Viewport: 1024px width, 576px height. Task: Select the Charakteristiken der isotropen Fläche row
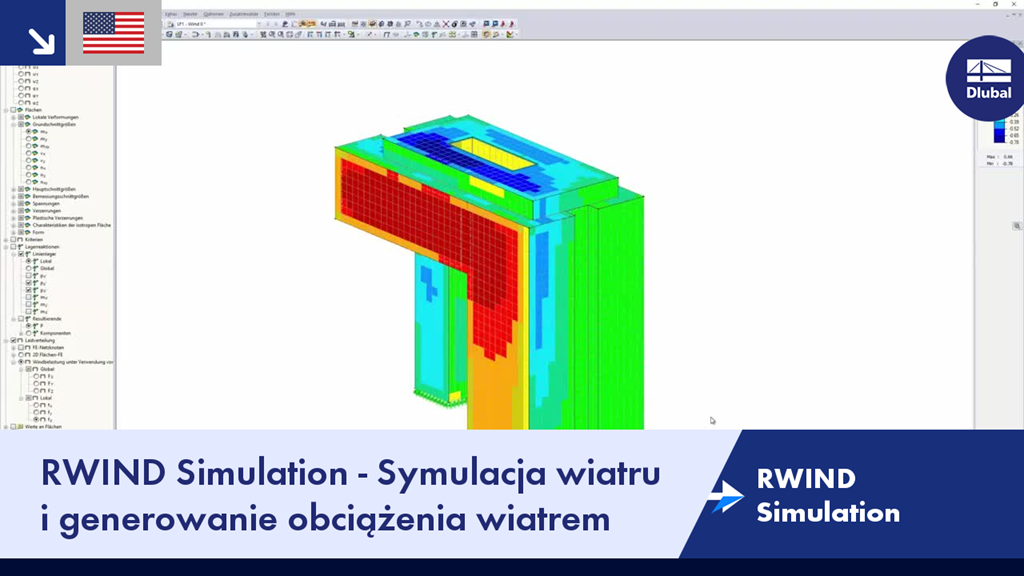click(x=72, y=225)
